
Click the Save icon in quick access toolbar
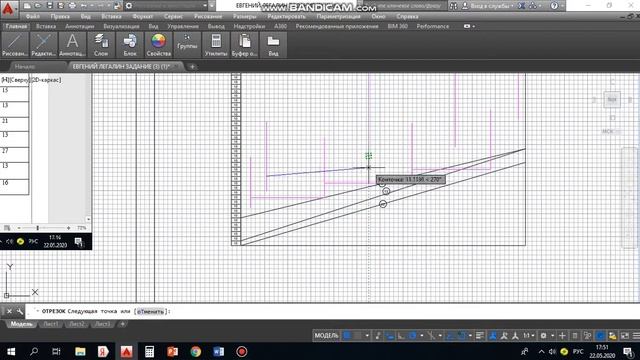tap(49, 6)
